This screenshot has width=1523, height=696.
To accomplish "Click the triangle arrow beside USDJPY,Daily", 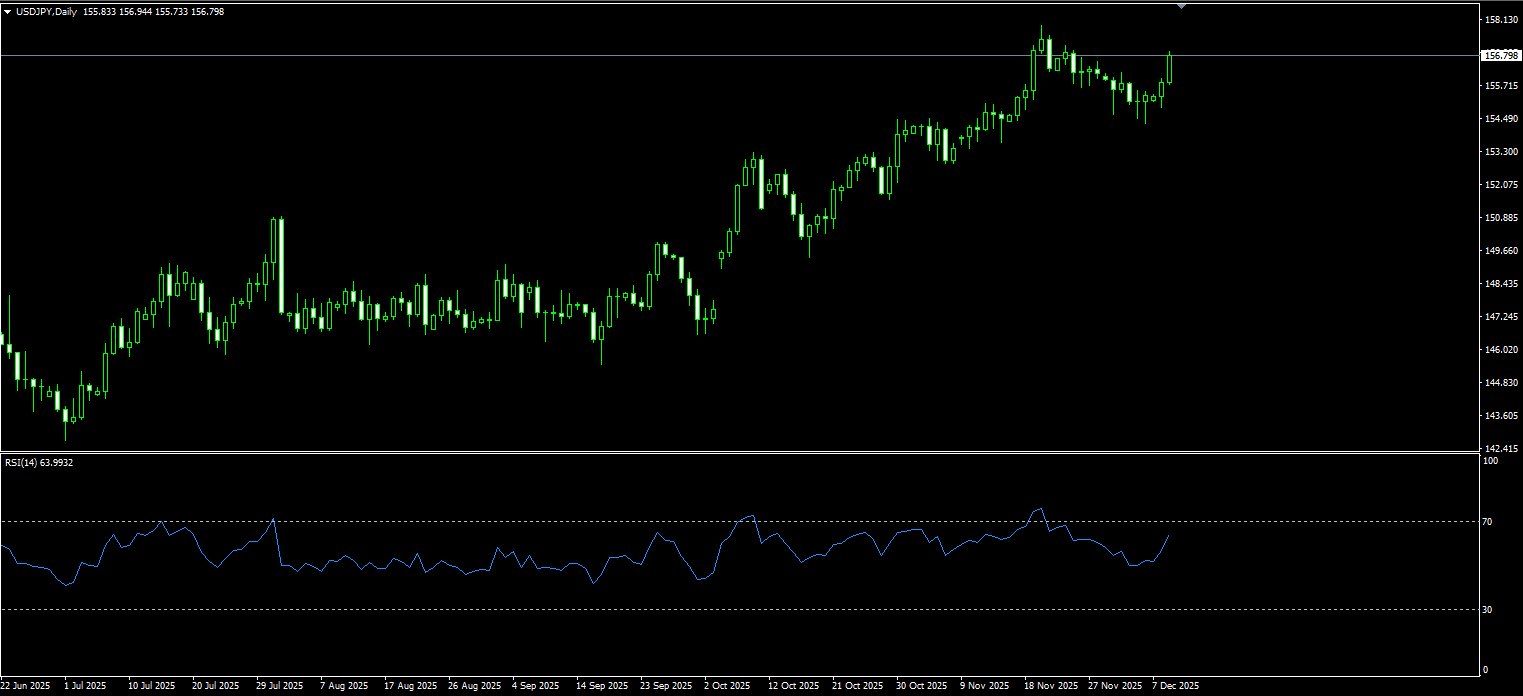I will tap(7, 11).
